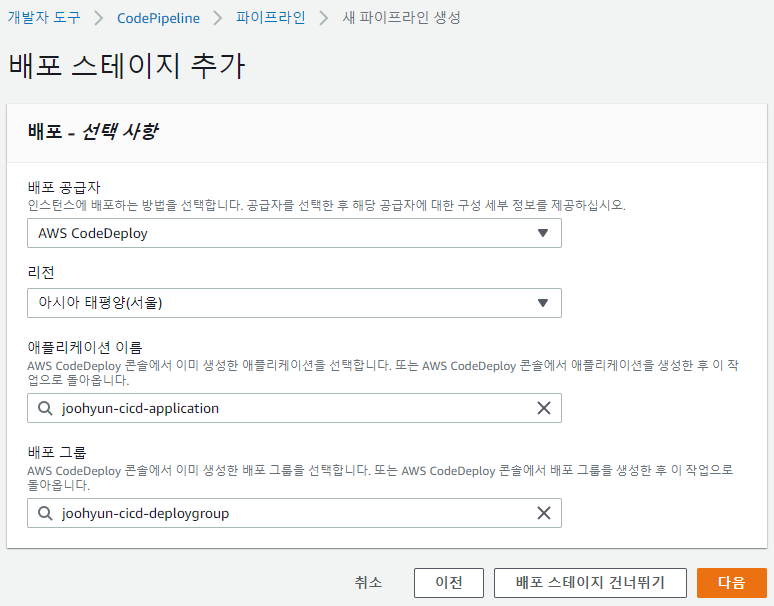Click the 애플리케이션 이름 label

(x=85, y=347)
